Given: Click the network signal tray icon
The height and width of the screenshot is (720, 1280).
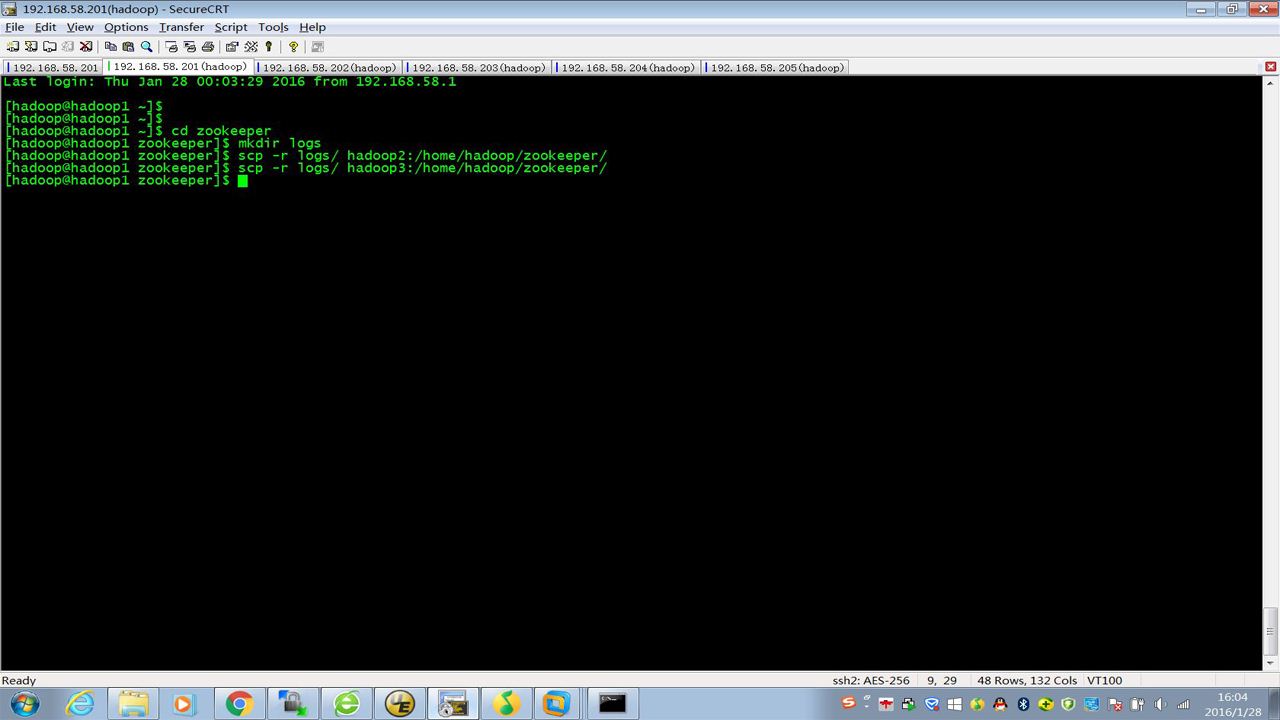Looking at the screenshot, I should coord(1184,704).
